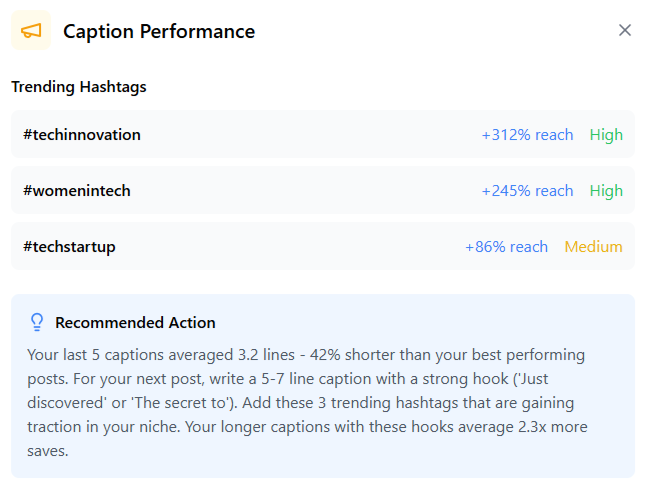
Task: Select the #techstartup hashtag
Action: pos(70,247)
